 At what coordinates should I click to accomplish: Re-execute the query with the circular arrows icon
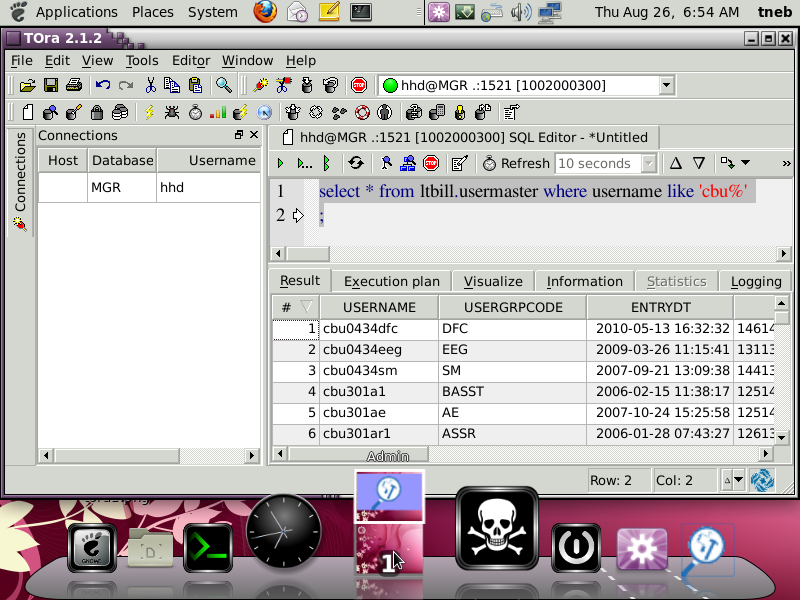coord(357,163)
